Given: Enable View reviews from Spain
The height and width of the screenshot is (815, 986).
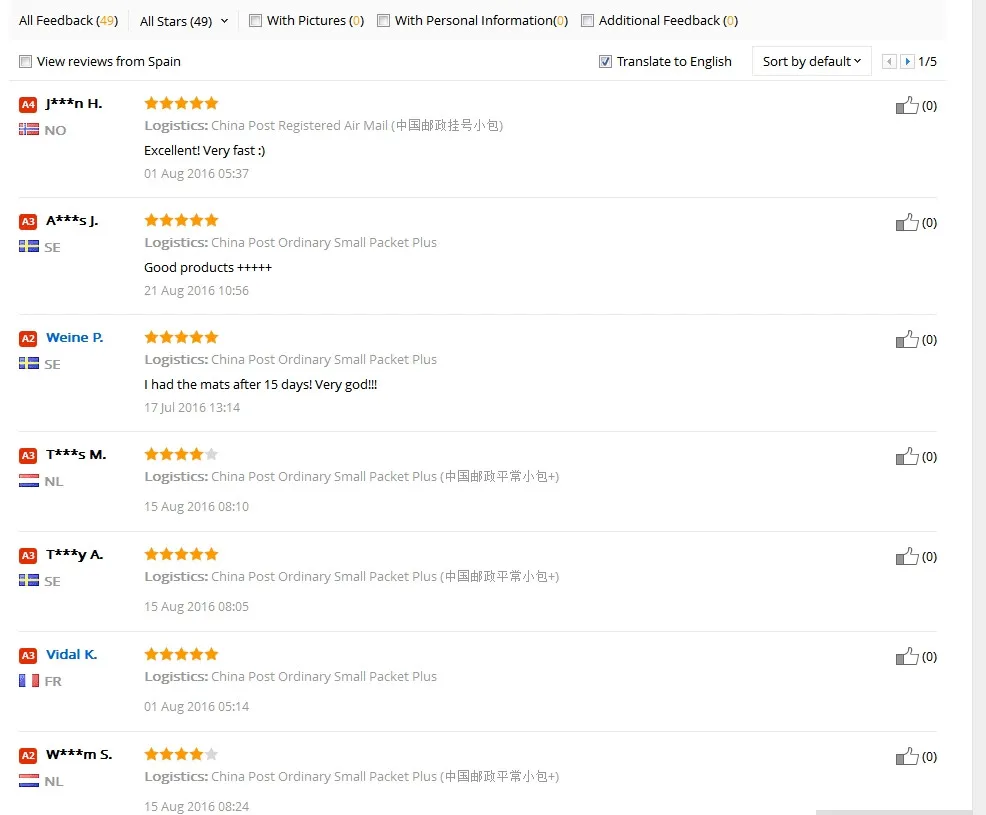Looking at the screenshot, I should coord(25,62).
